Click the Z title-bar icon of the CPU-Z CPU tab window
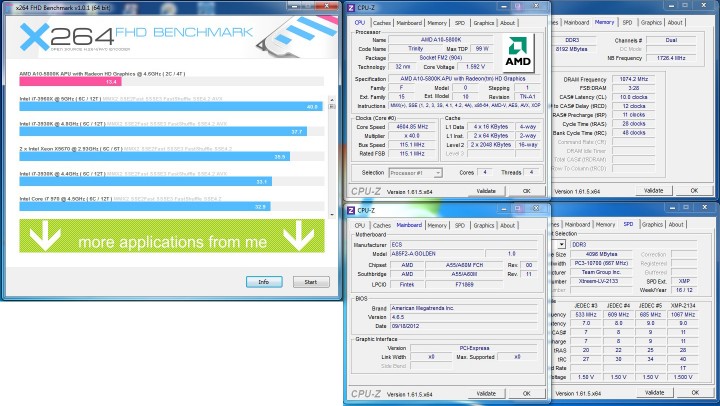Image resolution: width=720 pixels, height=406 pixels. point(351,7)
